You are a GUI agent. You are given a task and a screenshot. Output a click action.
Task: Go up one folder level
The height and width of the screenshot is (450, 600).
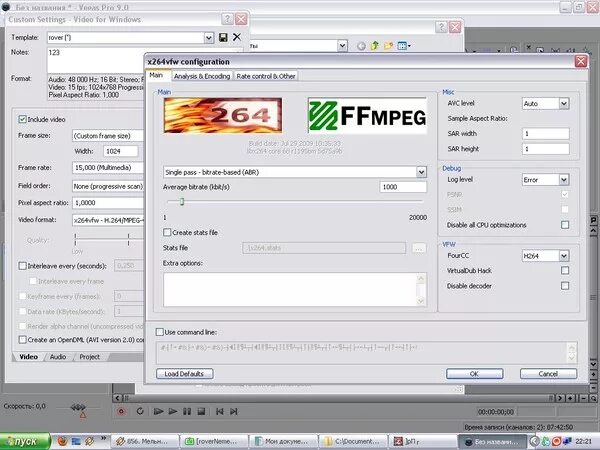tap(375, 46)
